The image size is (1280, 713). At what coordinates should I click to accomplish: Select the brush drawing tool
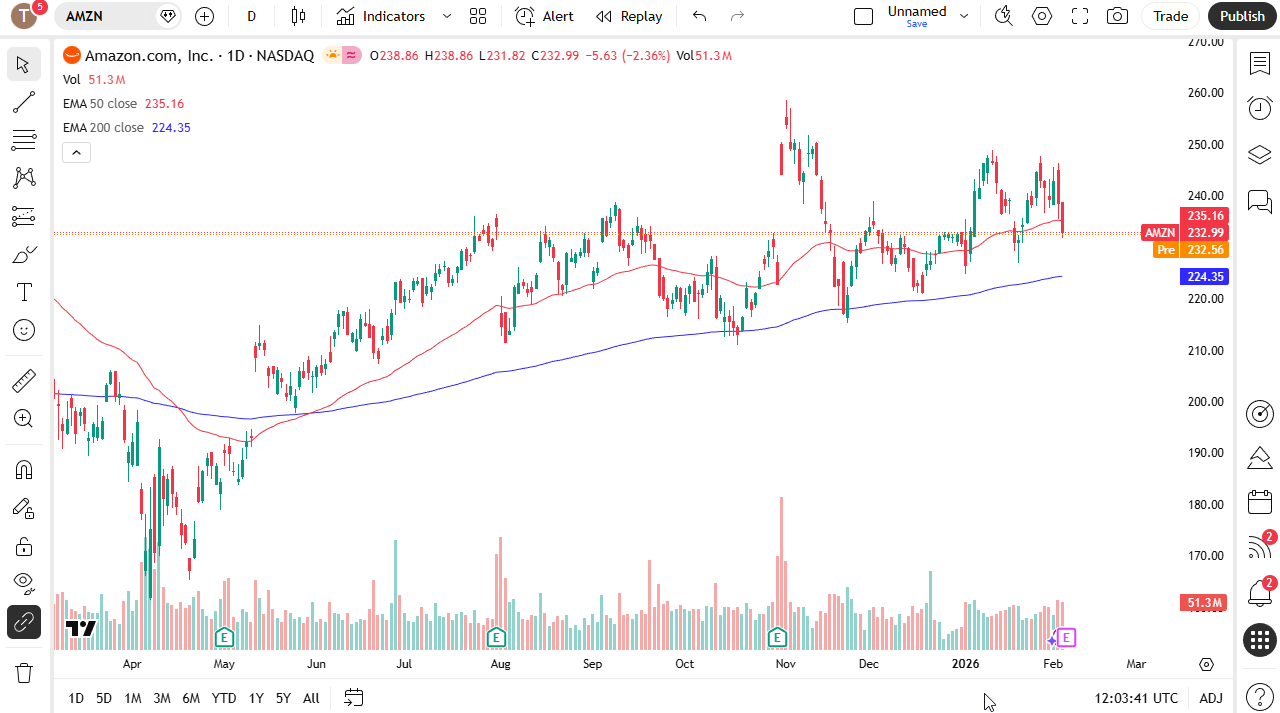(x=24, y=254)
